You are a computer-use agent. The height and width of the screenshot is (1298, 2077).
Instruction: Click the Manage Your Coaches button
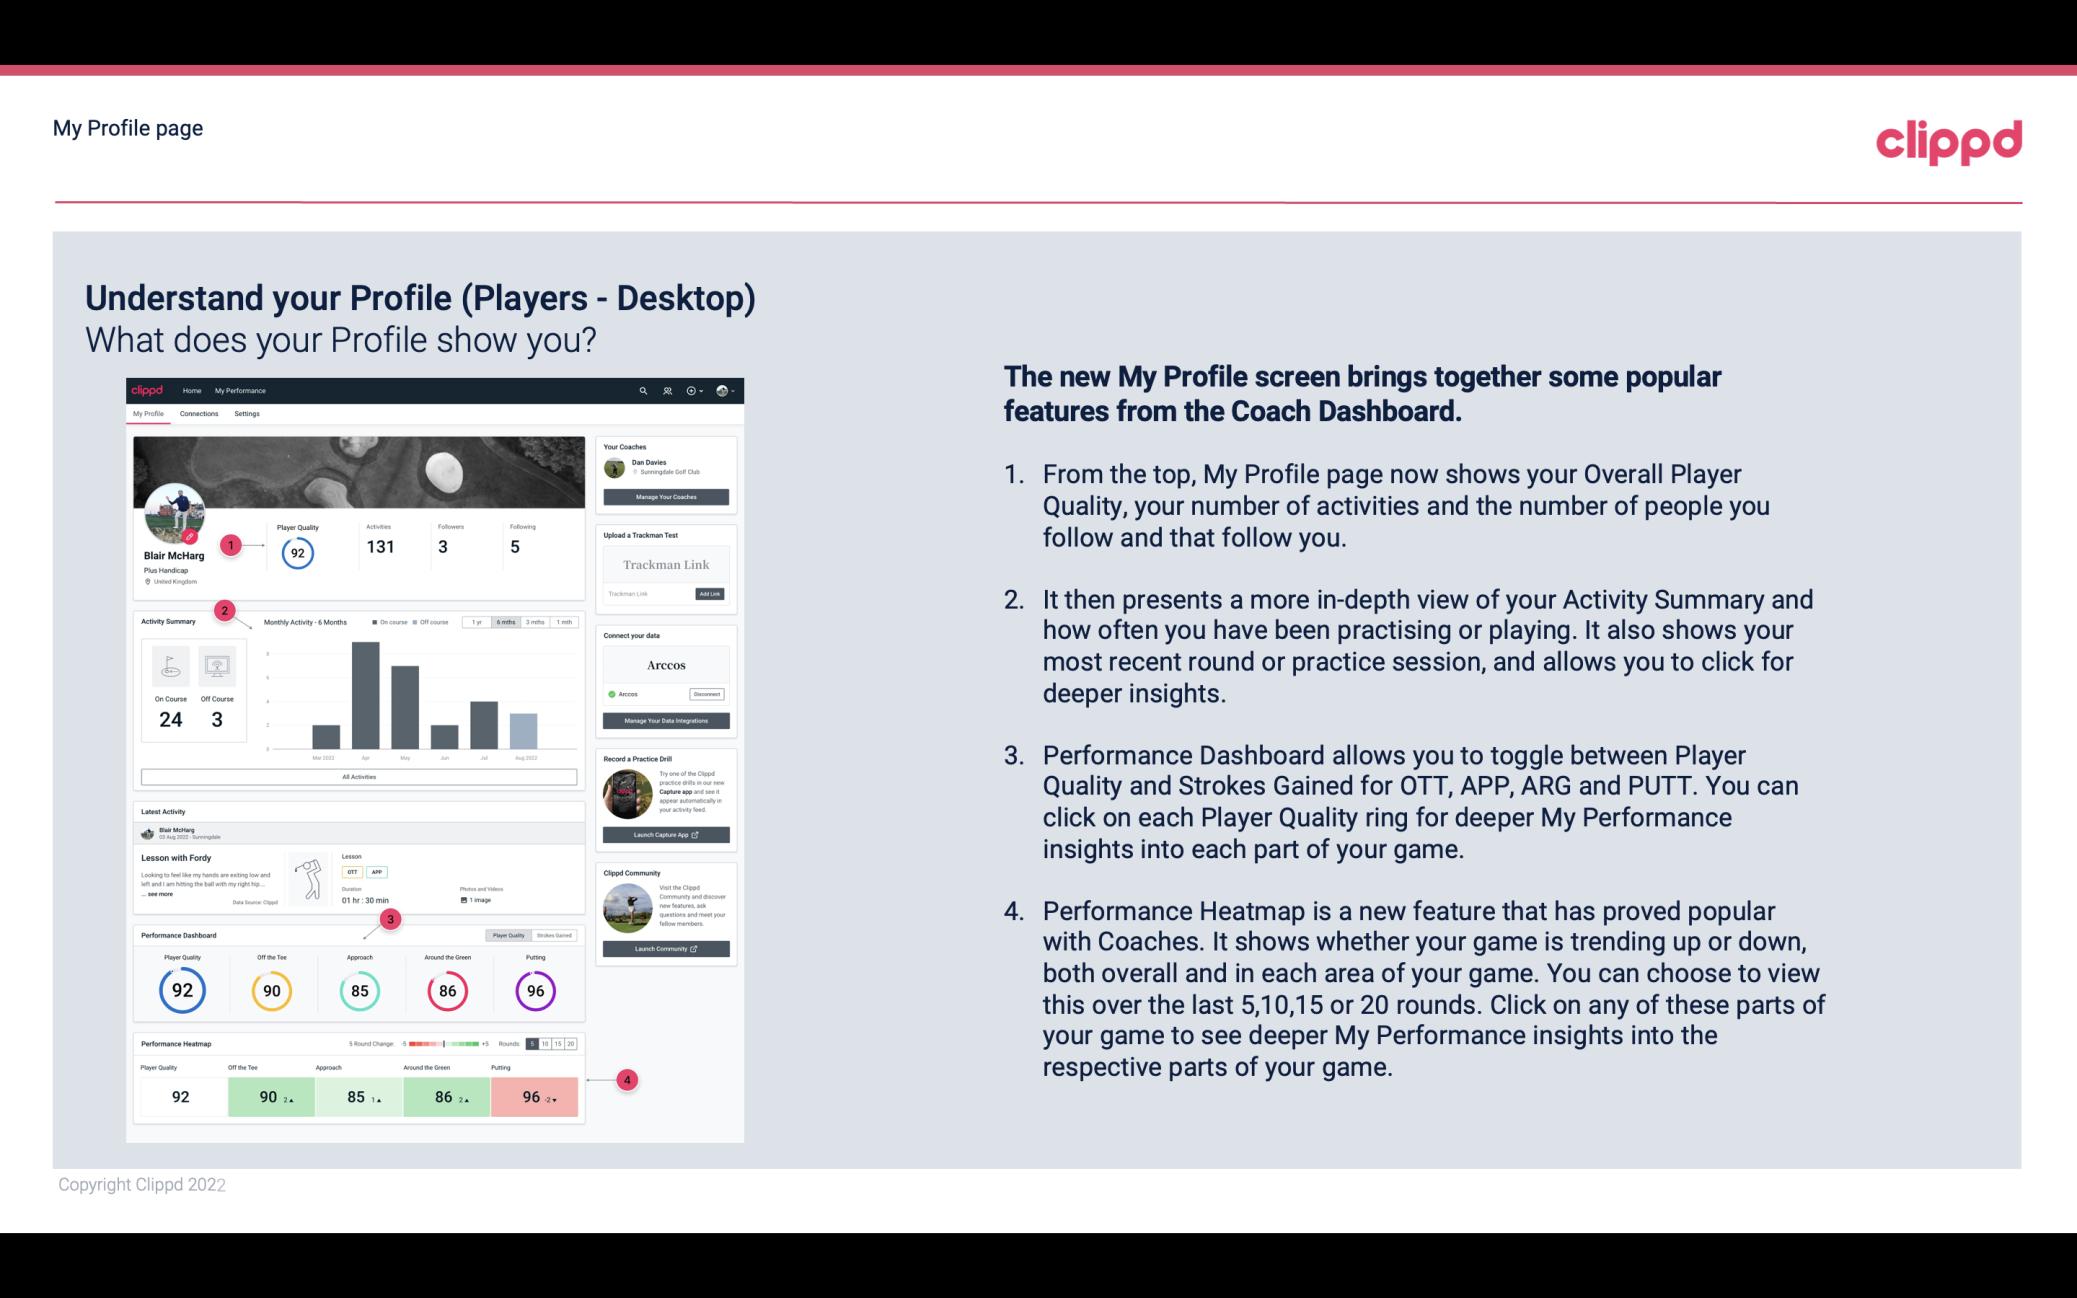pos(667,498)
